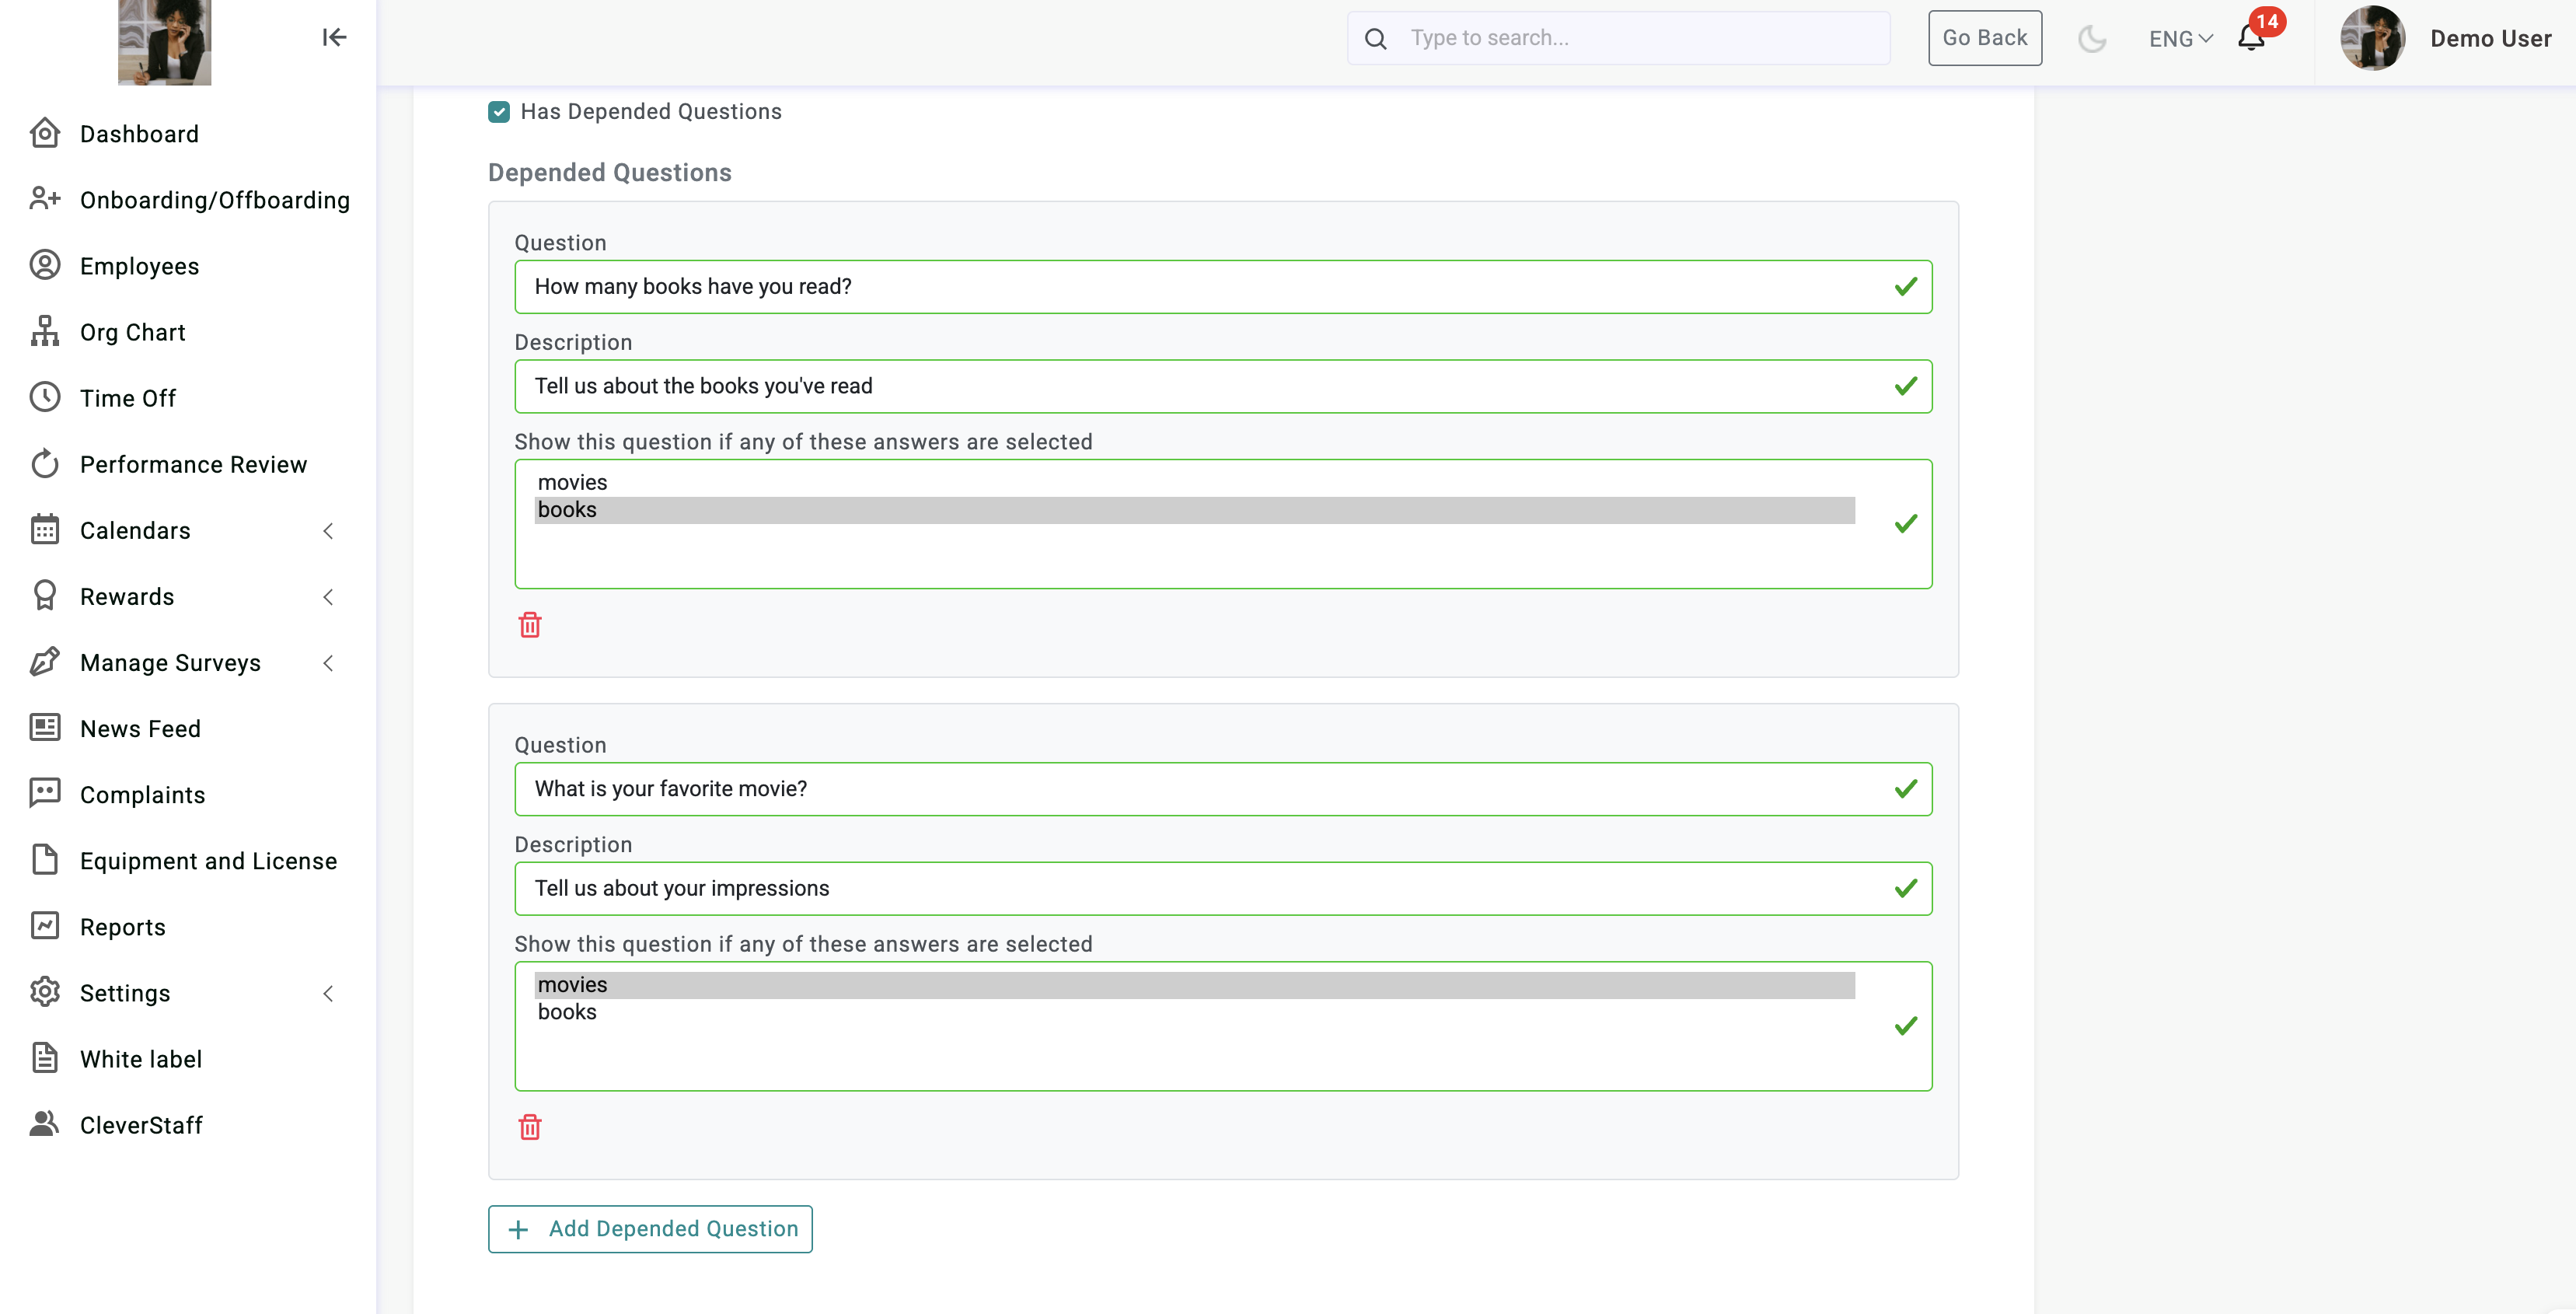
Task: Click the Rewards badge icon
Action: (45, 595)
